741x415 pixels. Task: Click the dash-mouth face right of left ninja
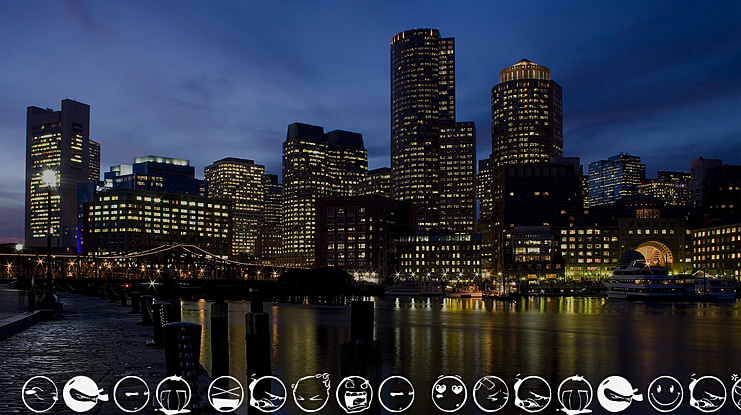131,393
